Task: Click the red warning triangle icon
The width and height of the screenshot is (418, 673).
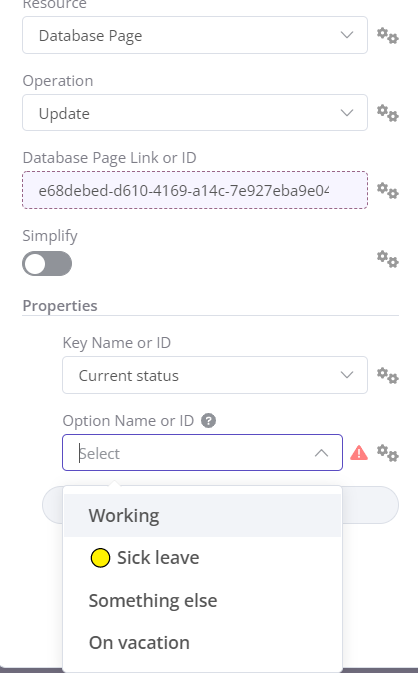Action: pos(359,453)
